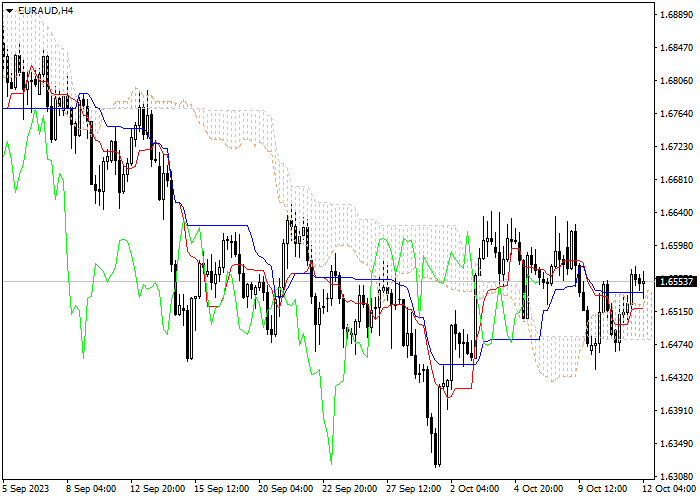Viewport: 700px width, 500px height.
Task: Select the 27 Sep 12:00 time label
Action: pyautogui.click(x=415, y=489)
